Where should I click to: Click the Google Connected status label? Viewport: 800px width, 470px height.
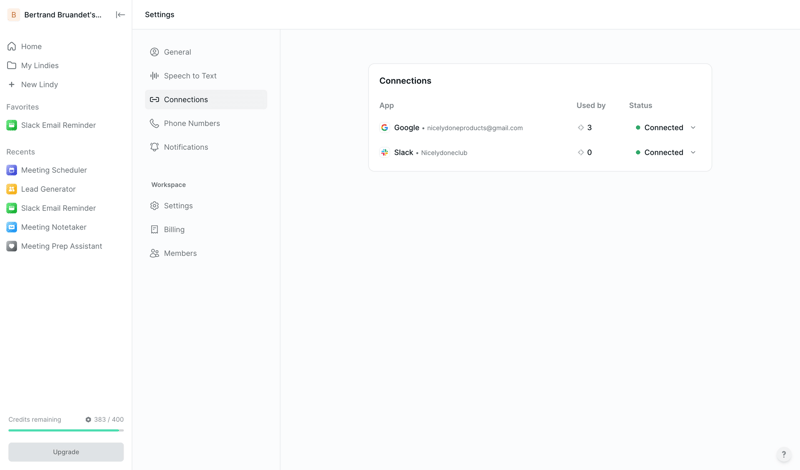[663, 128]
